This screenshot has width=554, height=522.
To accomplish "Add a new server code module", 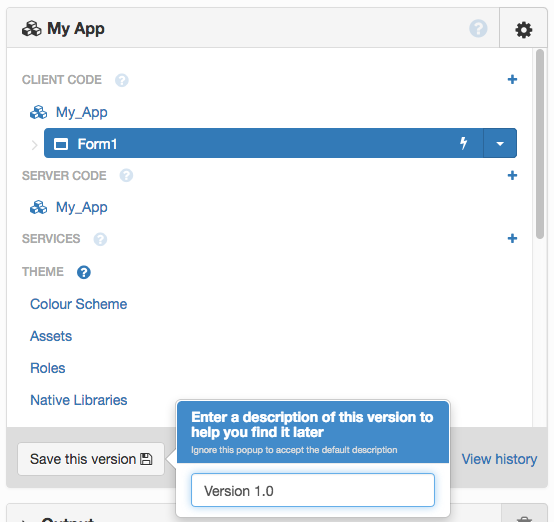I will click(512, 175).
